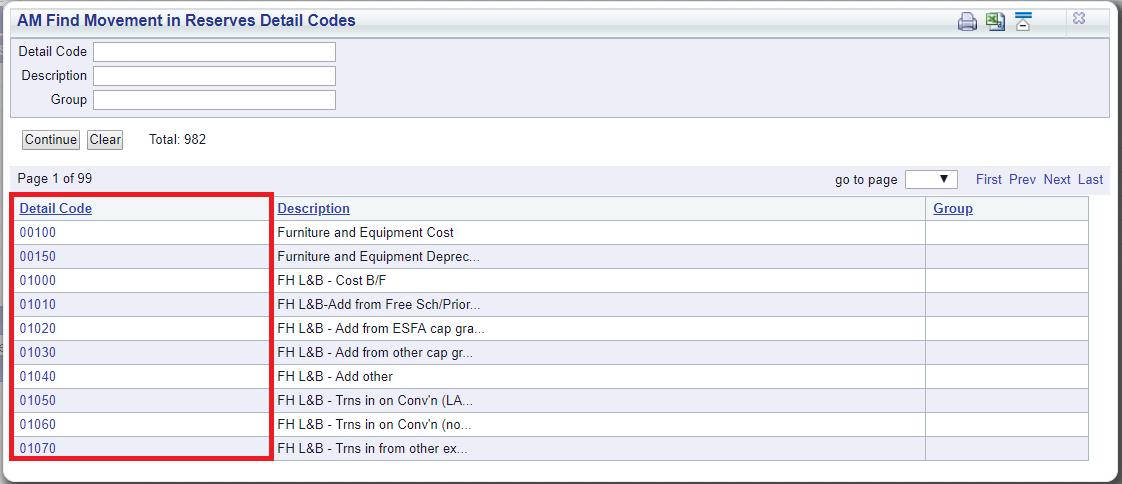Select detail code 01040
Image resolution: width=1122 pixels, height=484 pixels.
click(x=38, y=377)
